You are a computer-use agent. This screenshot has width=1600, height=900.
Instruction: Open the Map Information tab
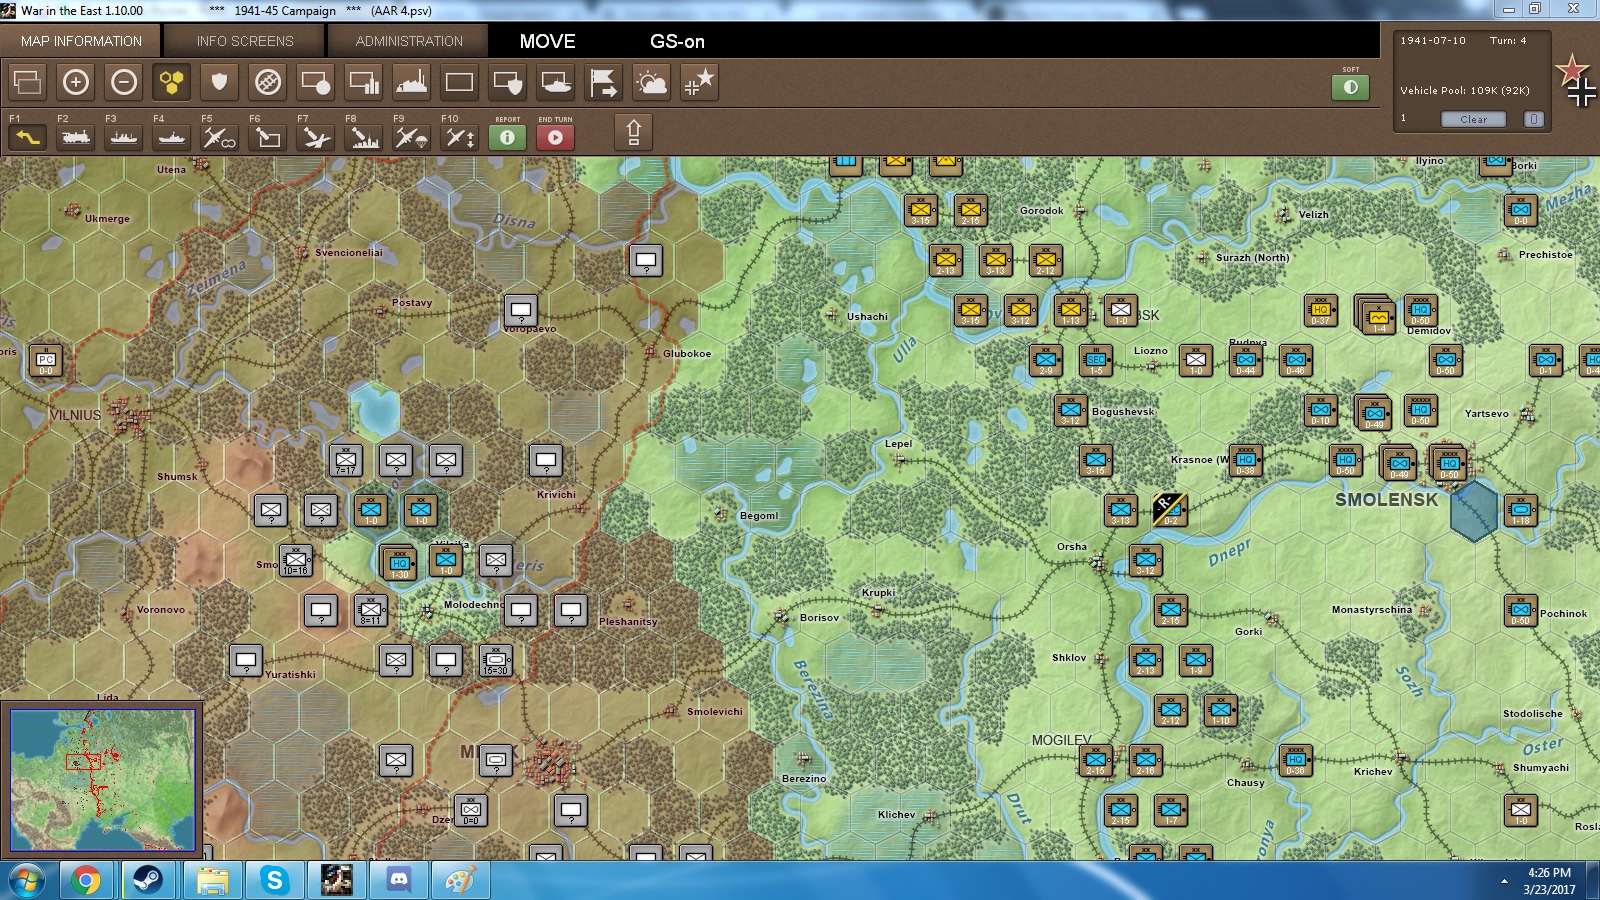[82, 41]
